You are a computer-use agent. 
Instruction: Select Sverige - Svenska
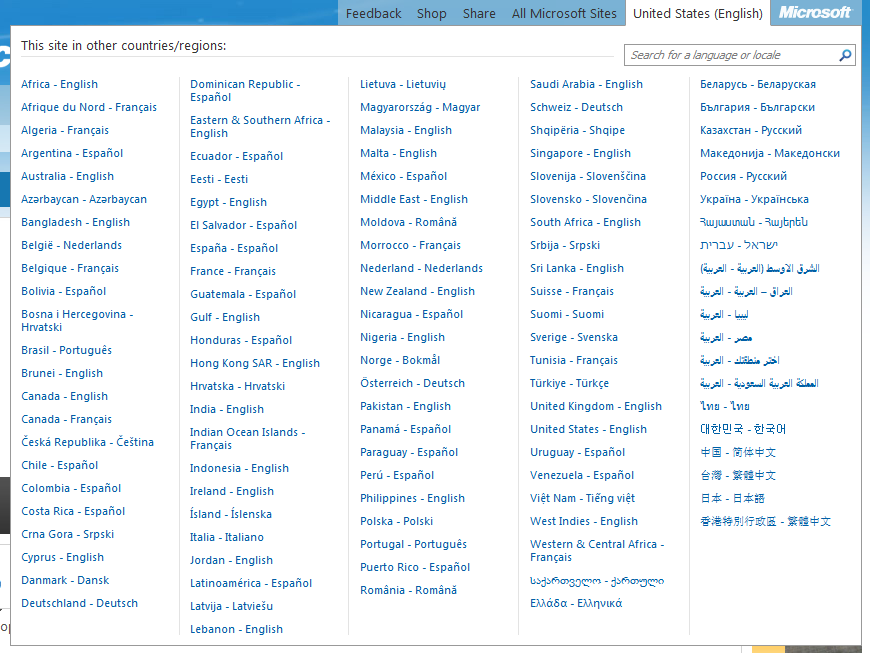tap(574, 337)
